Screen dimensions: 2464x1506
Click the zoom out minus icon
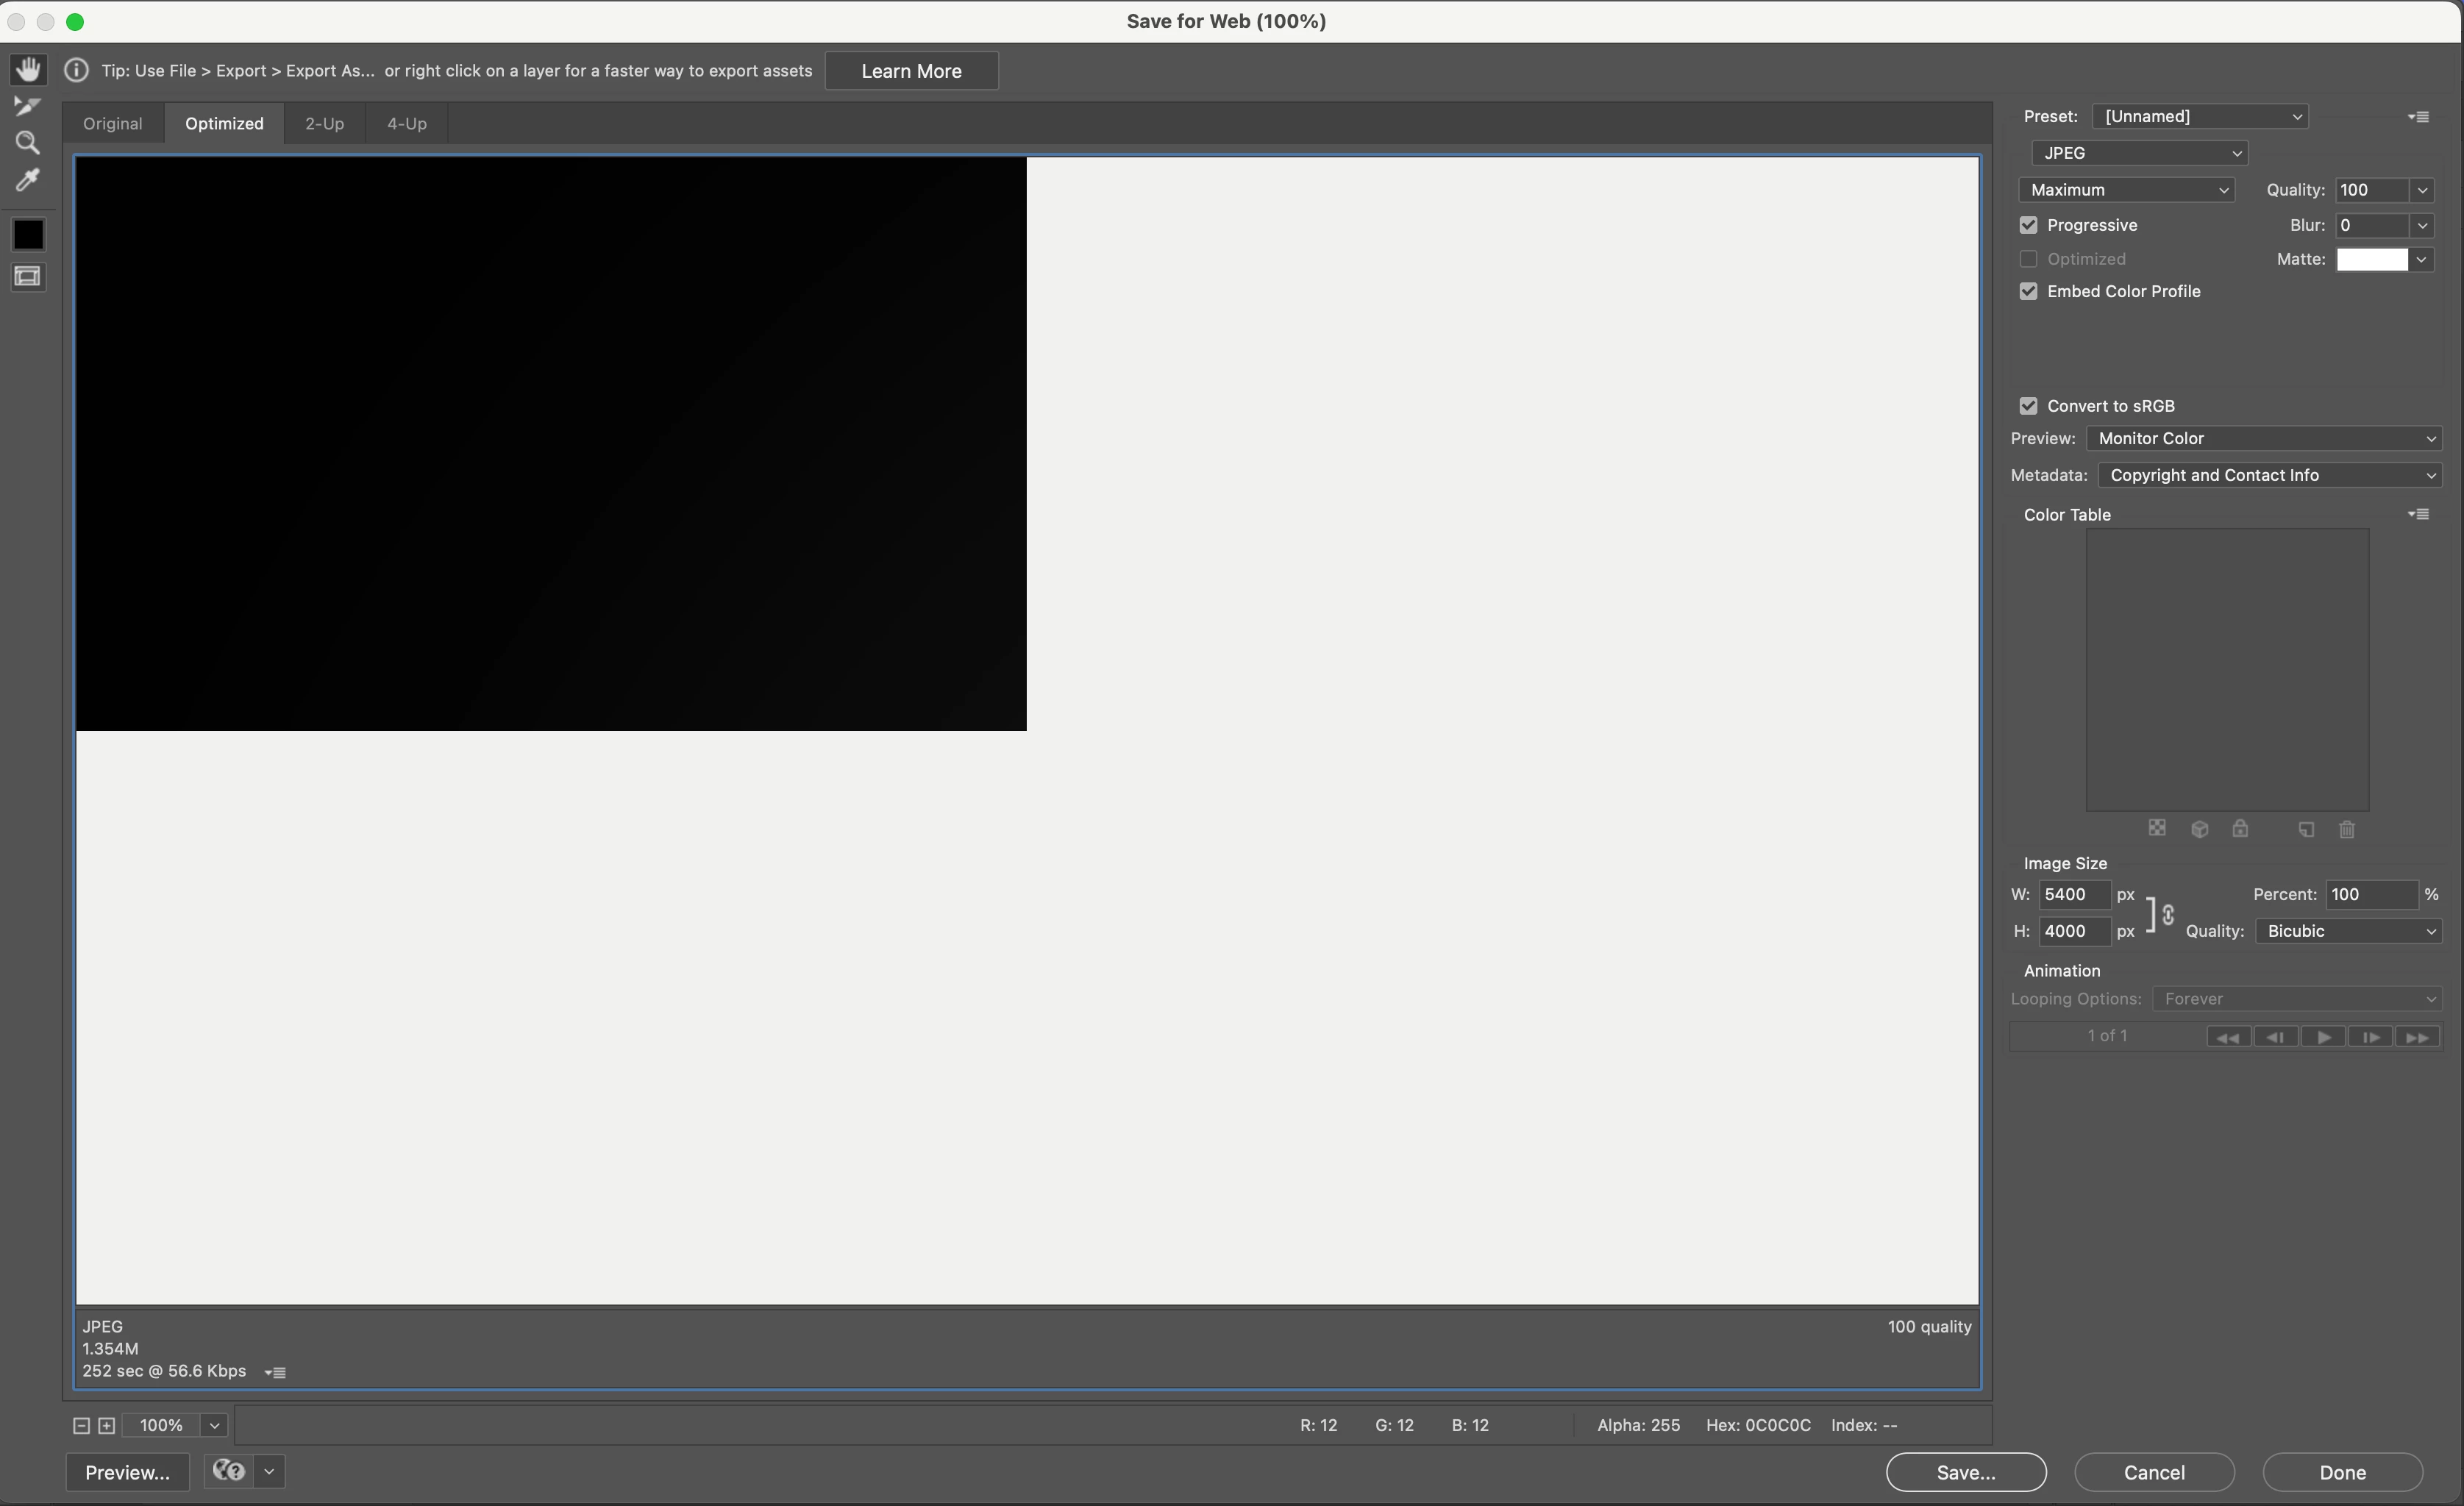tap(82, 1425)
